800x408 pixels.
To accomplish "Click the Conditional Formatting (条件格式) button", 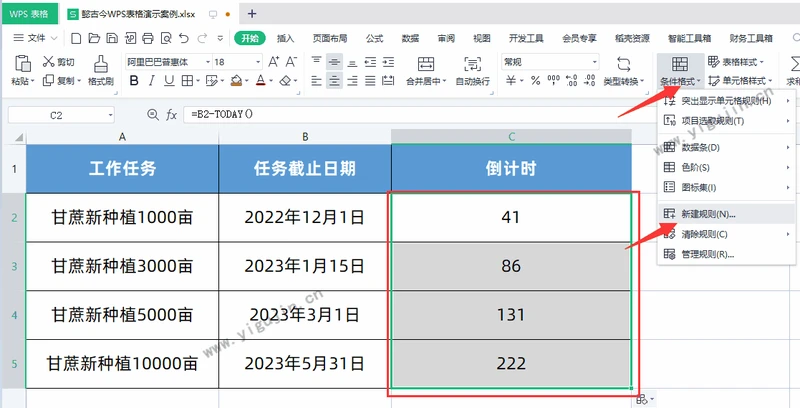I will (x=681, y=70).
